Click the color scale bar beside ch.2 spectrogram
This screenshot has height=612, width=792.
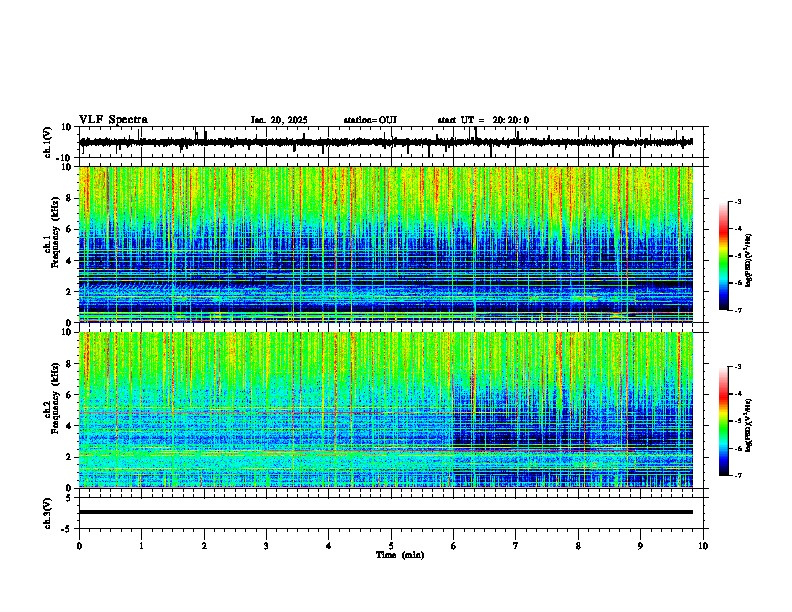click(724, 421)
